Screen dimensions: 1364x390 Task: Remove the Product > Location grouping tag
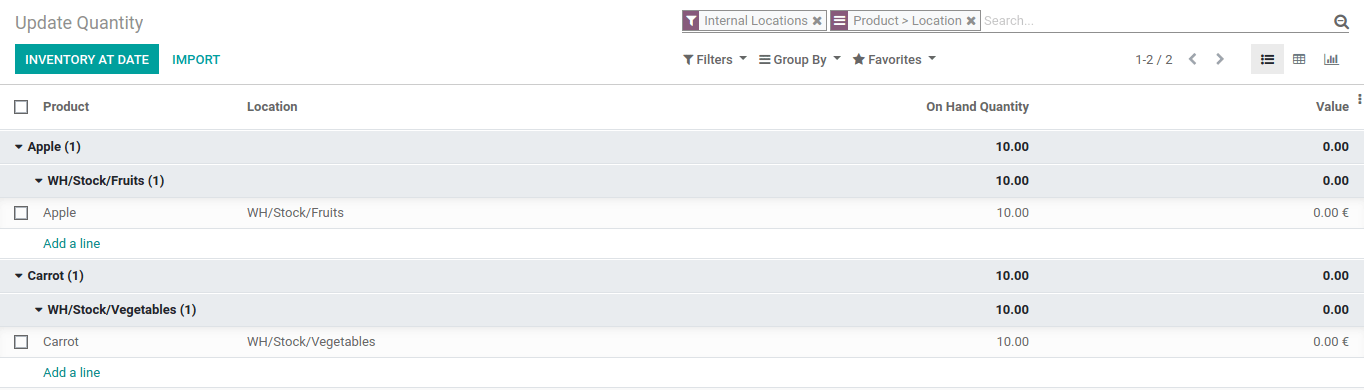(971, 21)
